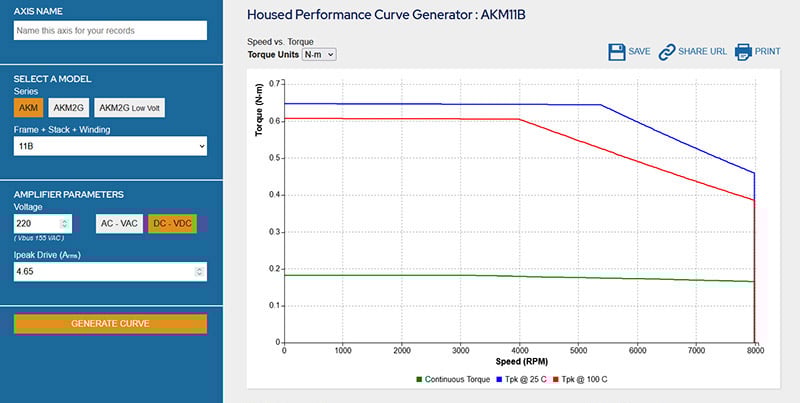Click the 0.7 tick on torque axis

pyautogui.click(x=276, y=83)
